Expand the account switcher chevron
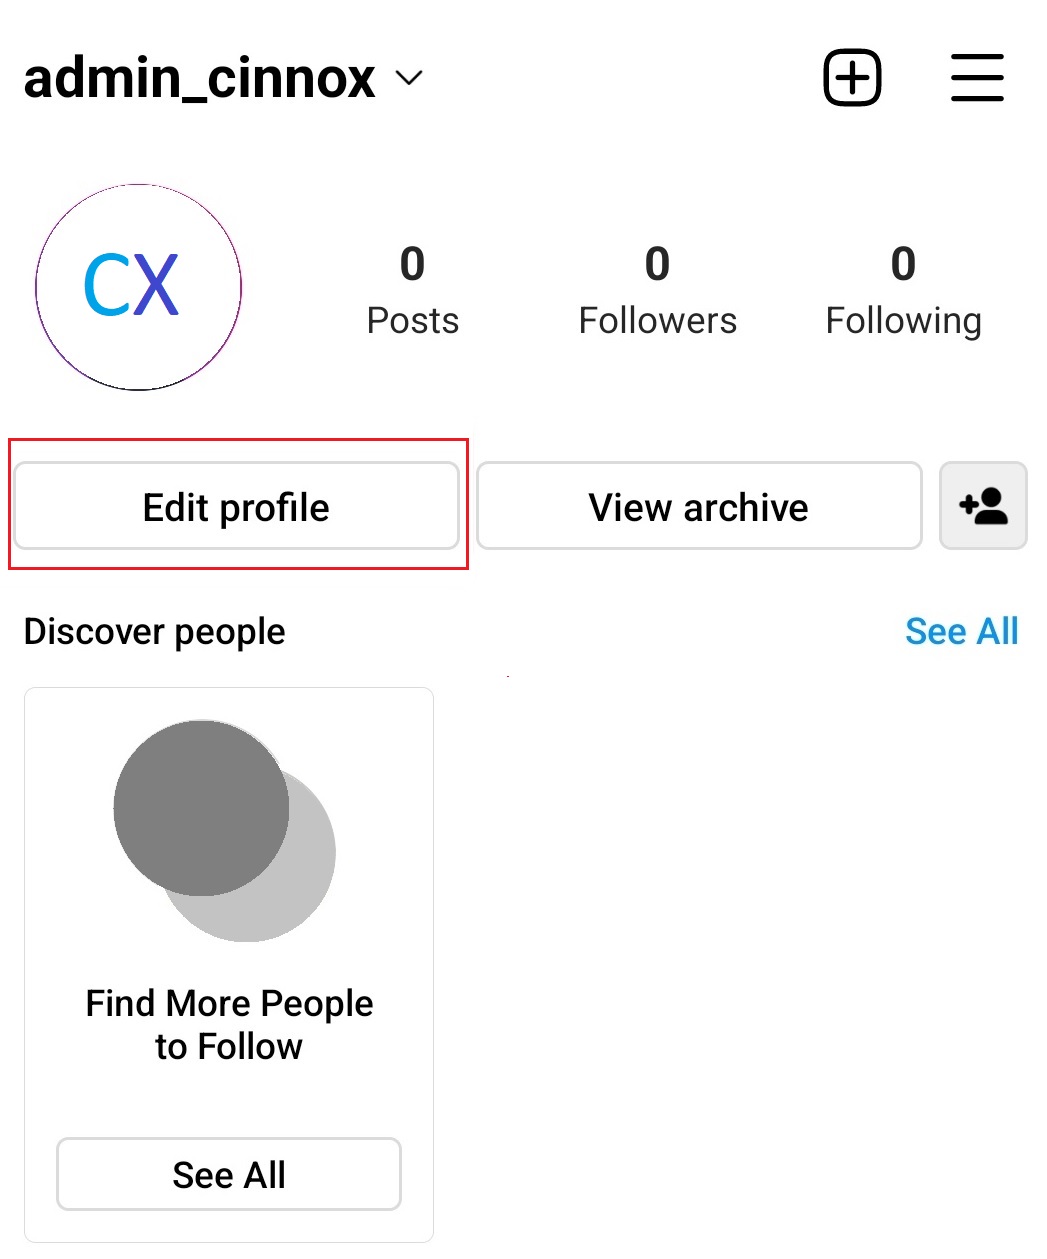Viewport: 1047px width, 1259px height. [x=409, y=78]
